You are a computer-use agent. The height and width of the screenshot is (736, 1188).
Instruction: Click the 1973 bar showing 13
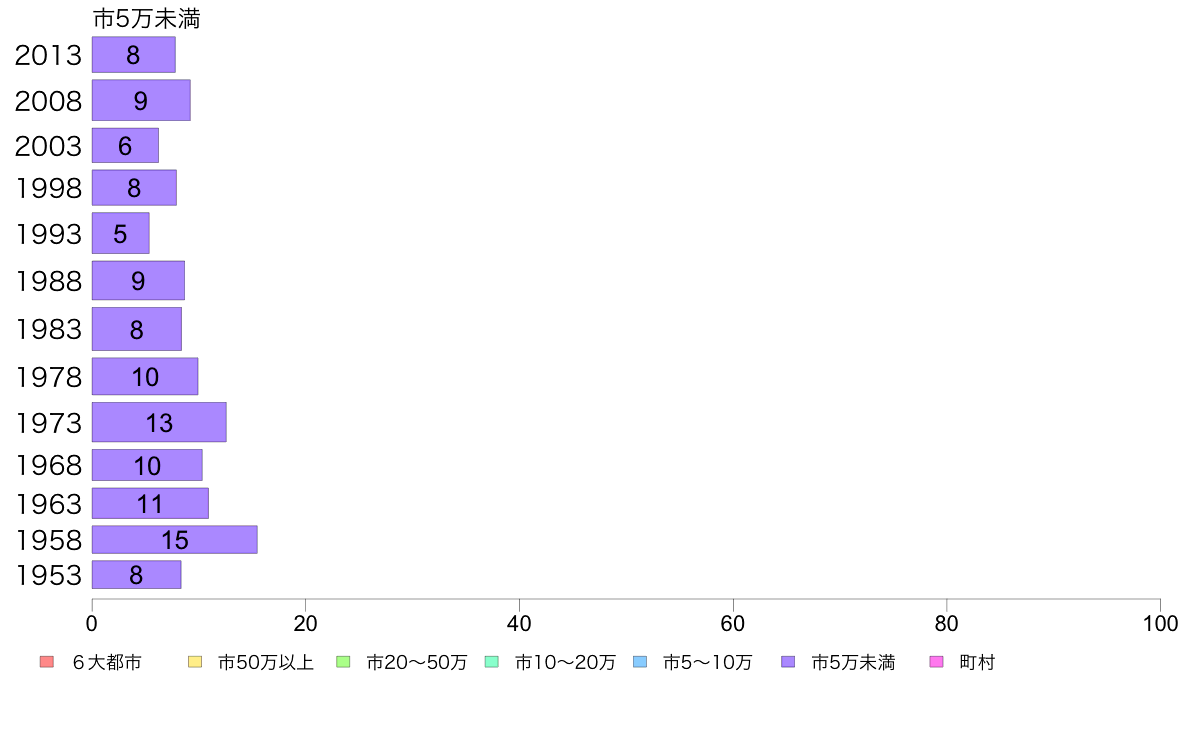coord(159,422)
